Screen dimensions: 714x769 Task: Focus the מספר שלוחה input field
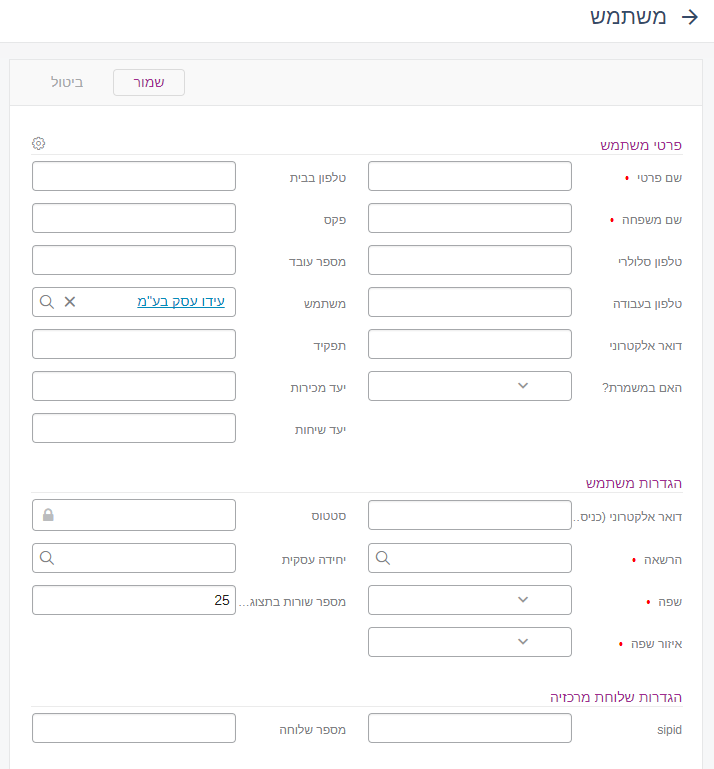click(x=134, y=728)
